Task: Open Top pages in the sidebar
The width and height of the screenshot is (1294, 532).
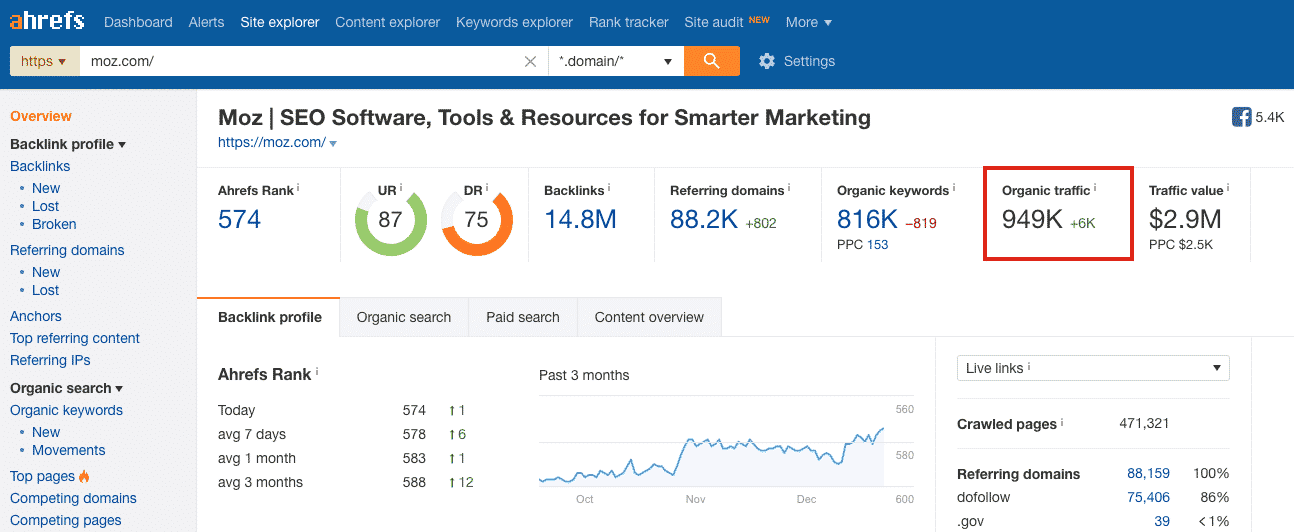Action: coord(42,476)
